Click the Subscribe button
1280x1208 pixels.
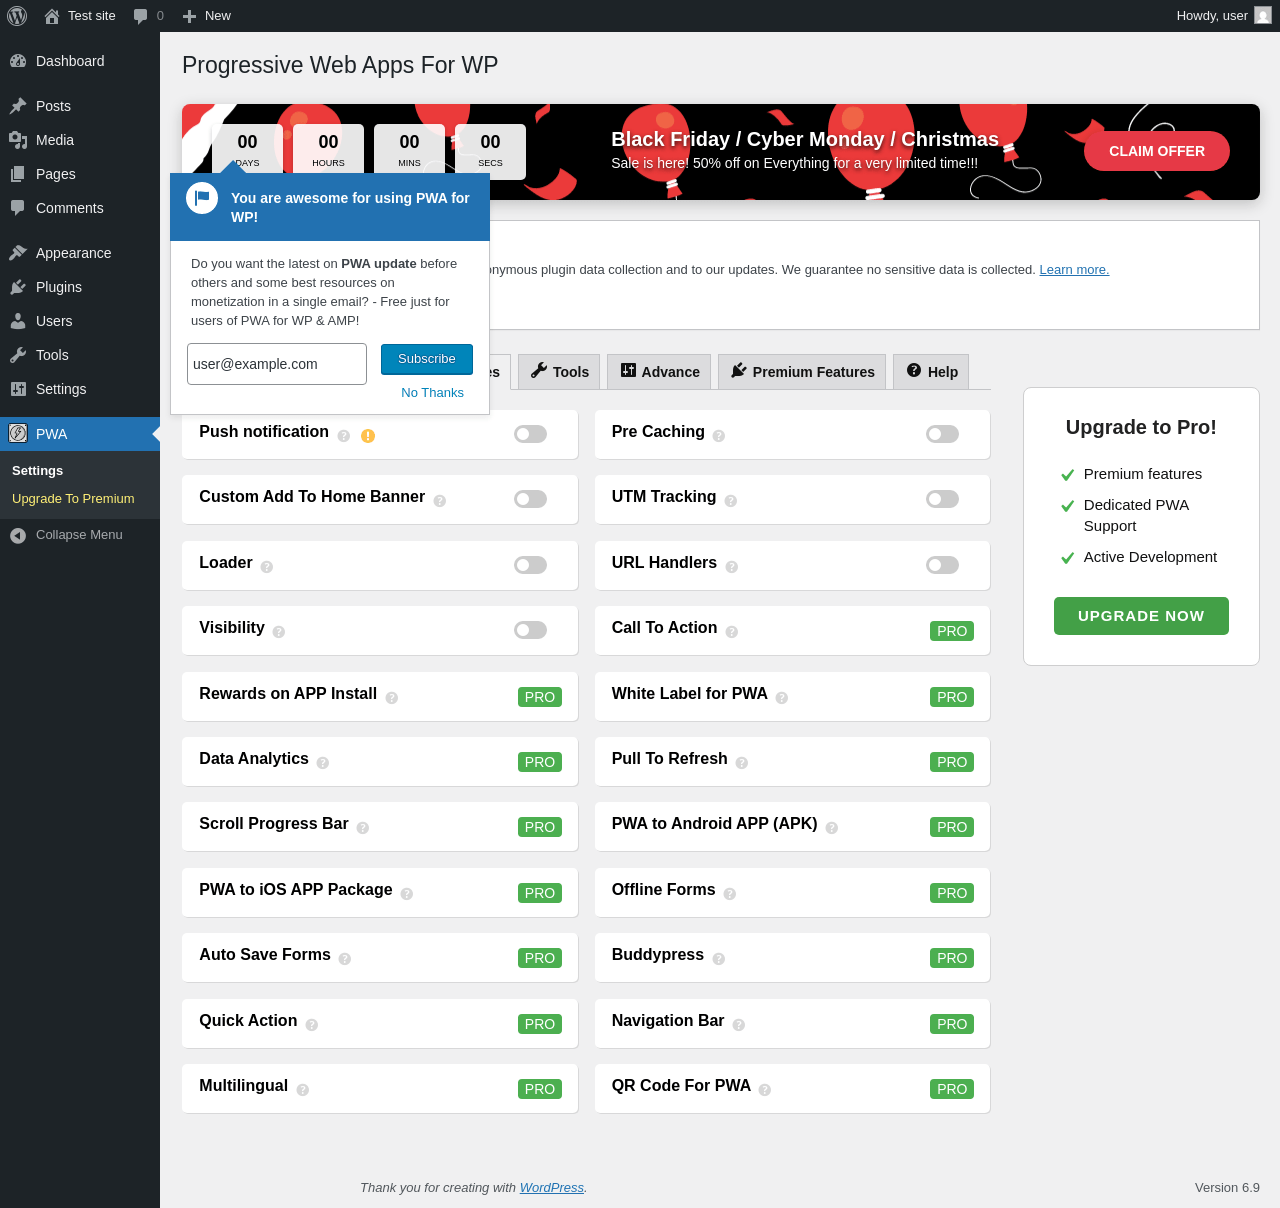pos(427,359)
